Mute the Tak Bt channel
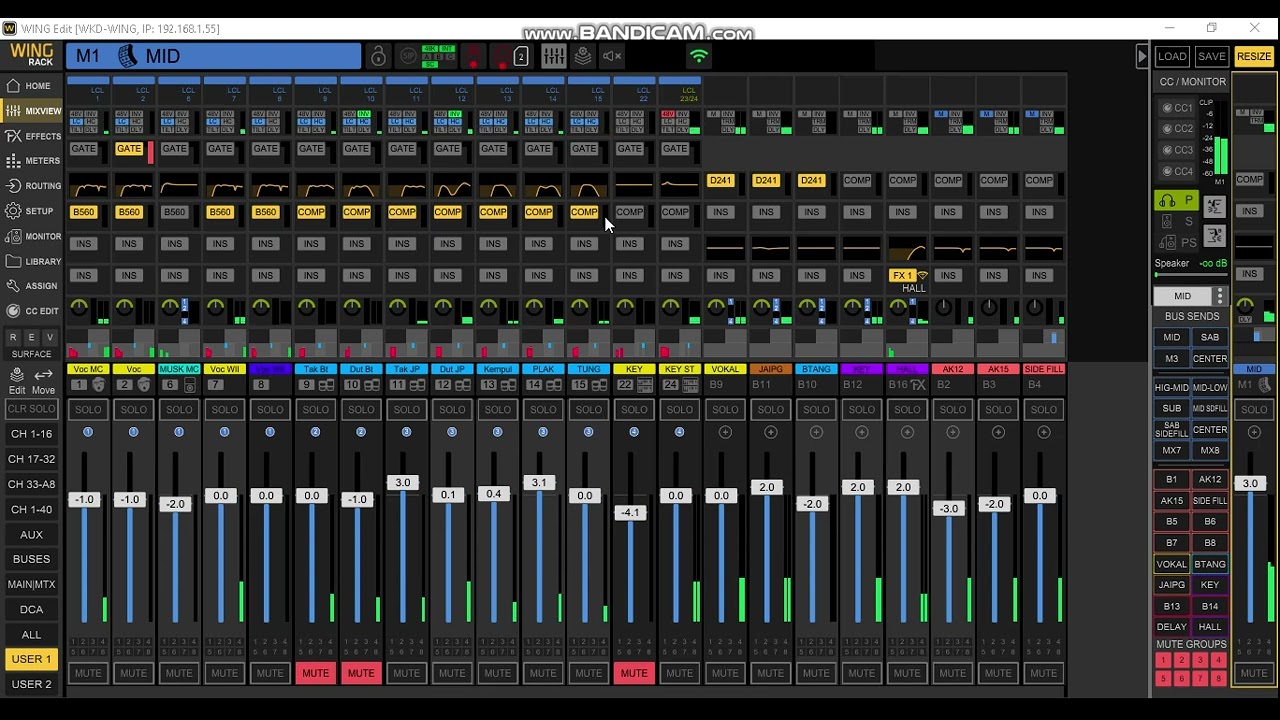This screenshot has width=1280, height=720. 315,673
